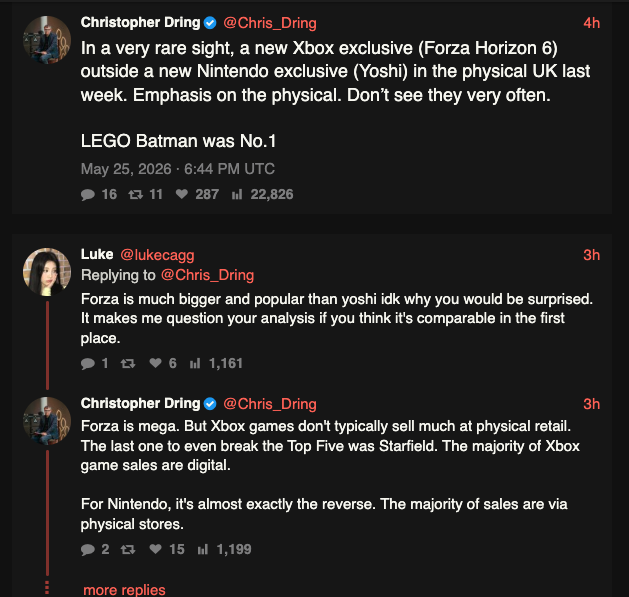Click the 4h timestamp on the main tweet
Screen dimensions: 629x597
coord(592,23)
